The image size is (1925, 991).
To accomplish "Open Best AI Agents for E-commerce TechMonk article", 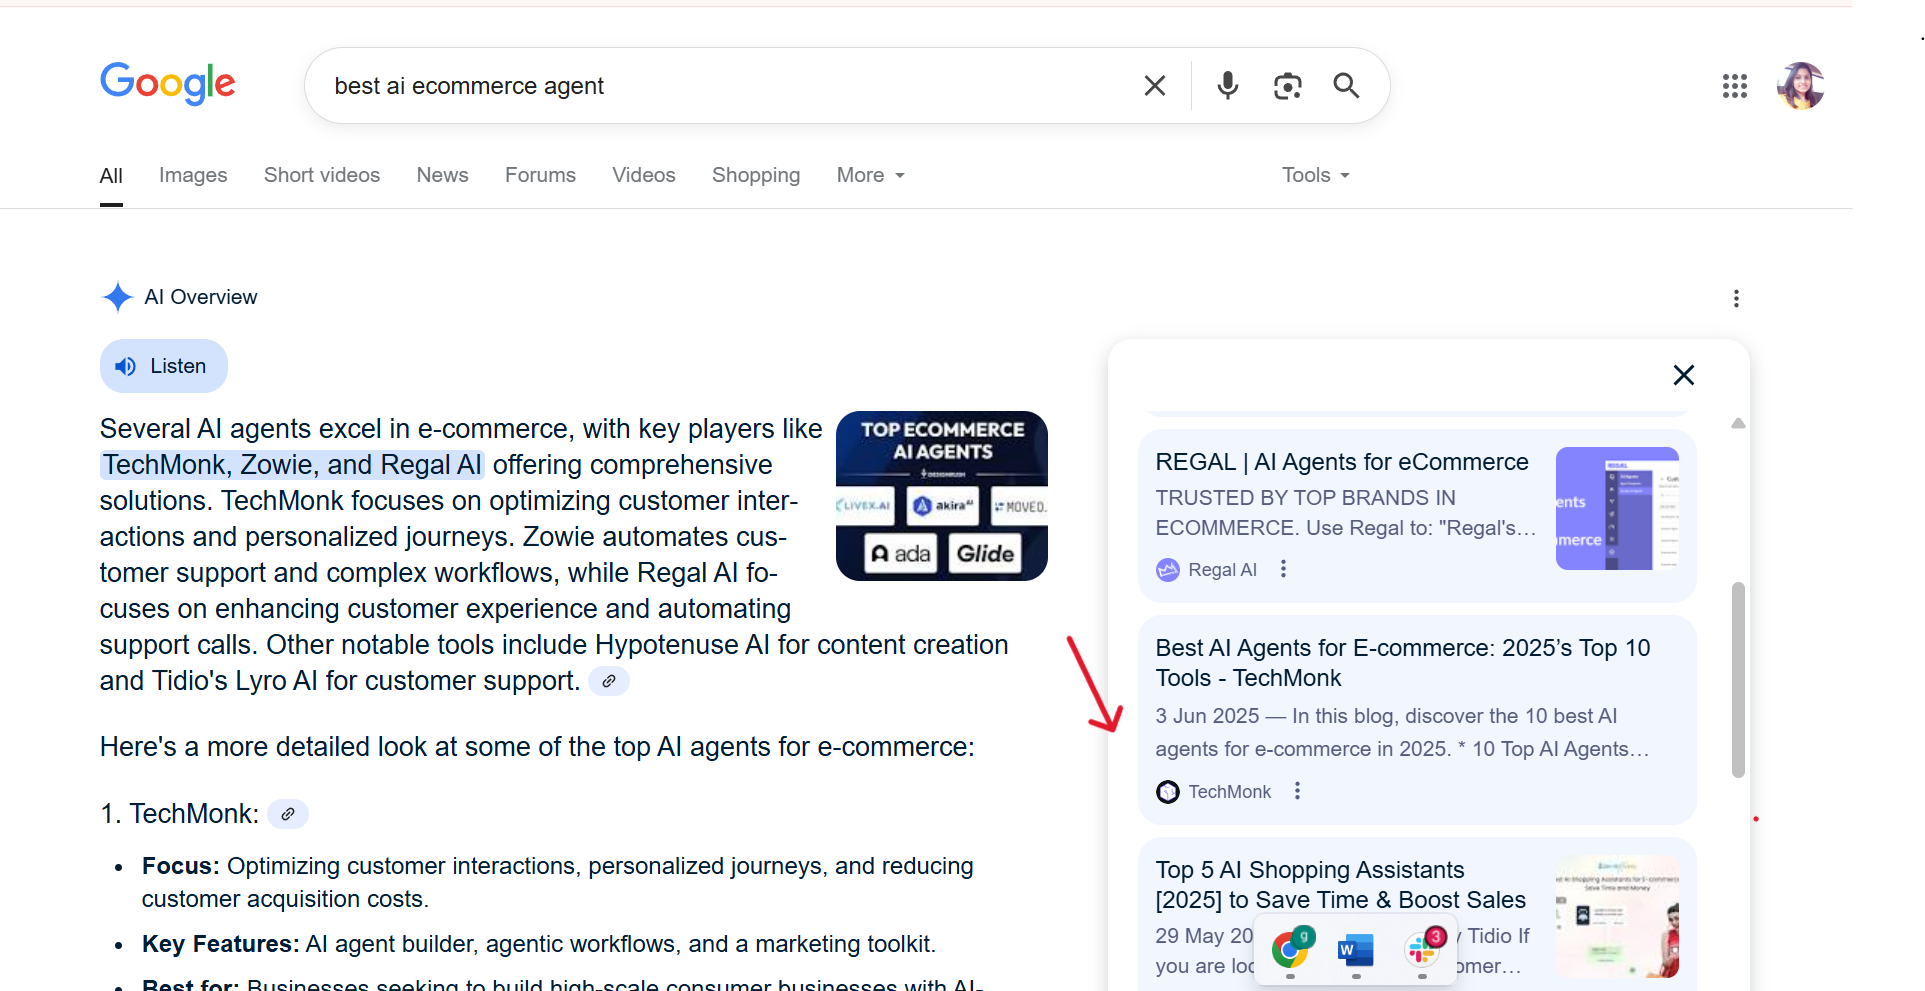I will (1402, 663).
